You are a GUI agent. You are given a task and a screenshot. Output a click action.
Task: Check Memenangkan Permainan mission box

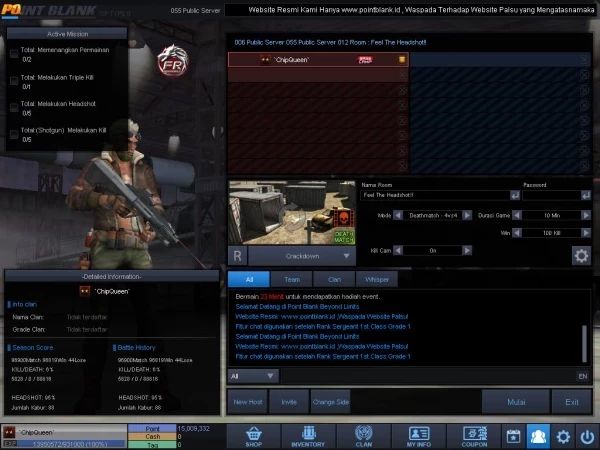pos(14,54)
